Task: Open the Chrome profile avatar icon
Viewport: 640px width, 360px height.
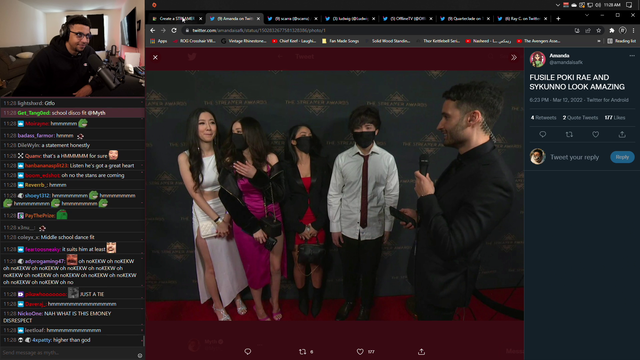Action: coord(622,31)
